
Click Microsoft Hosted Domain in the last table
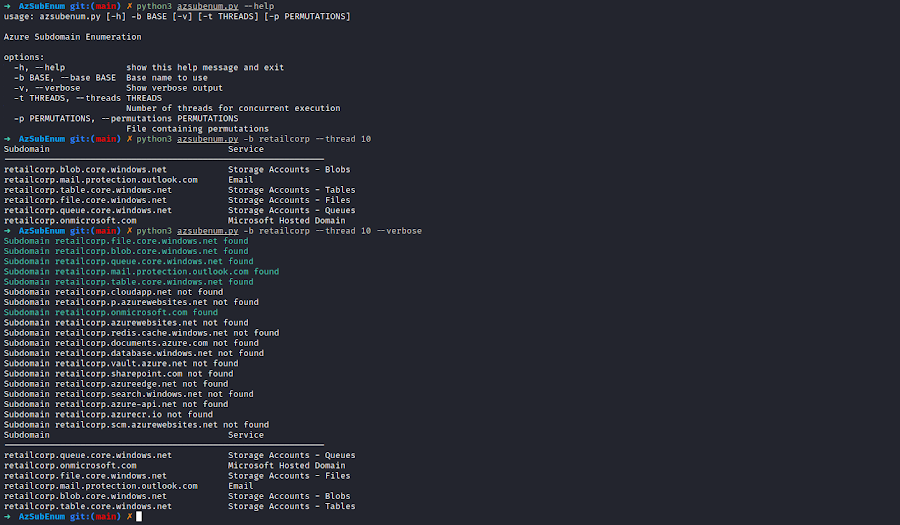point(286,466)
